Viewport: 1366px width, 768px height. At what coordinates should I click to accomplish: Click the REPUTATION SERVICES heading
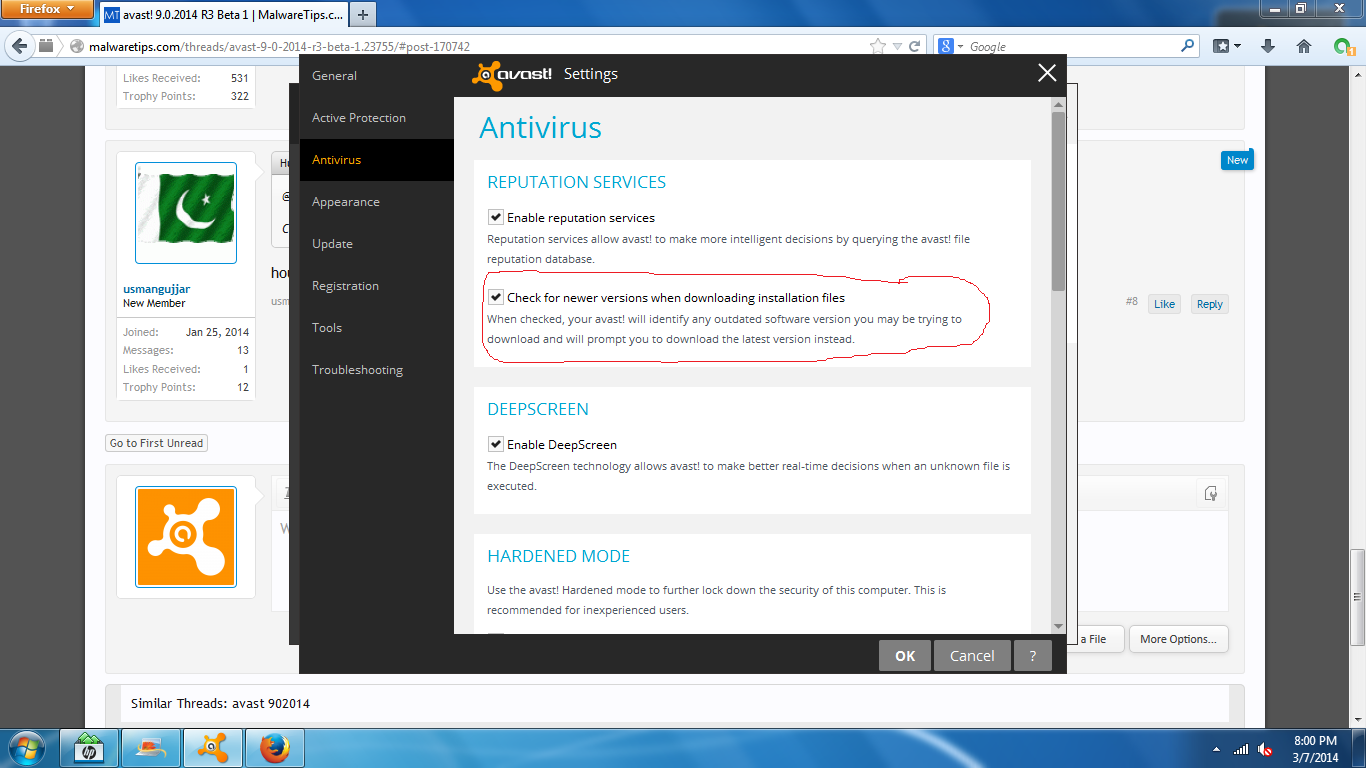coord(577,182)
